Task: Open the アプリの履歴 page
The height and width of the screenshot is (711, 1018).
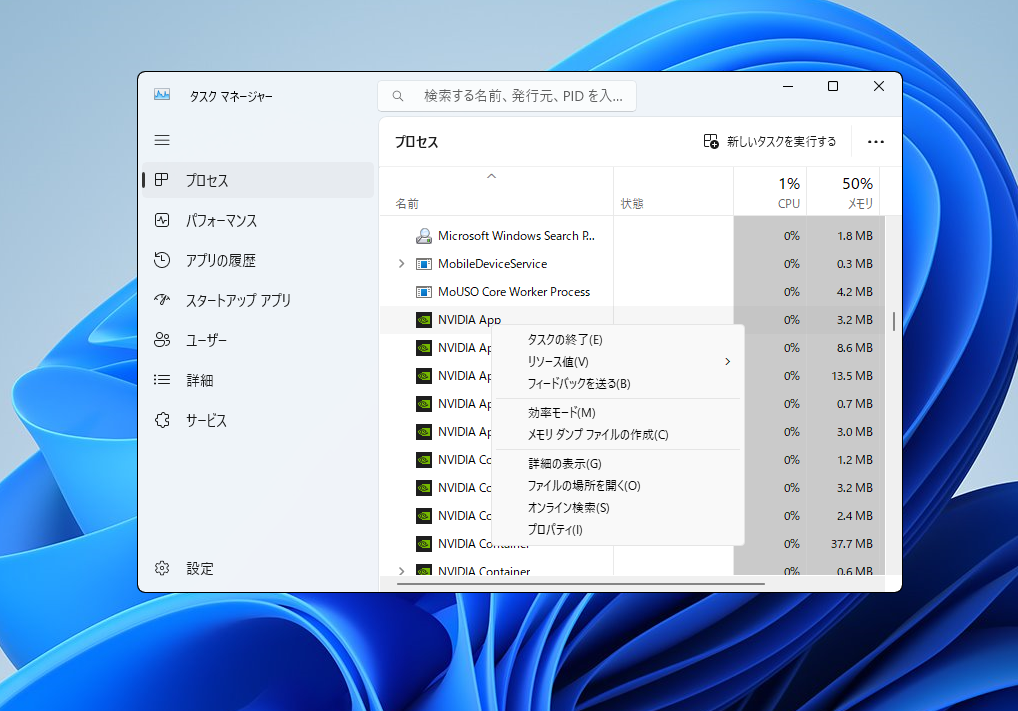Action: pos(258,260)
